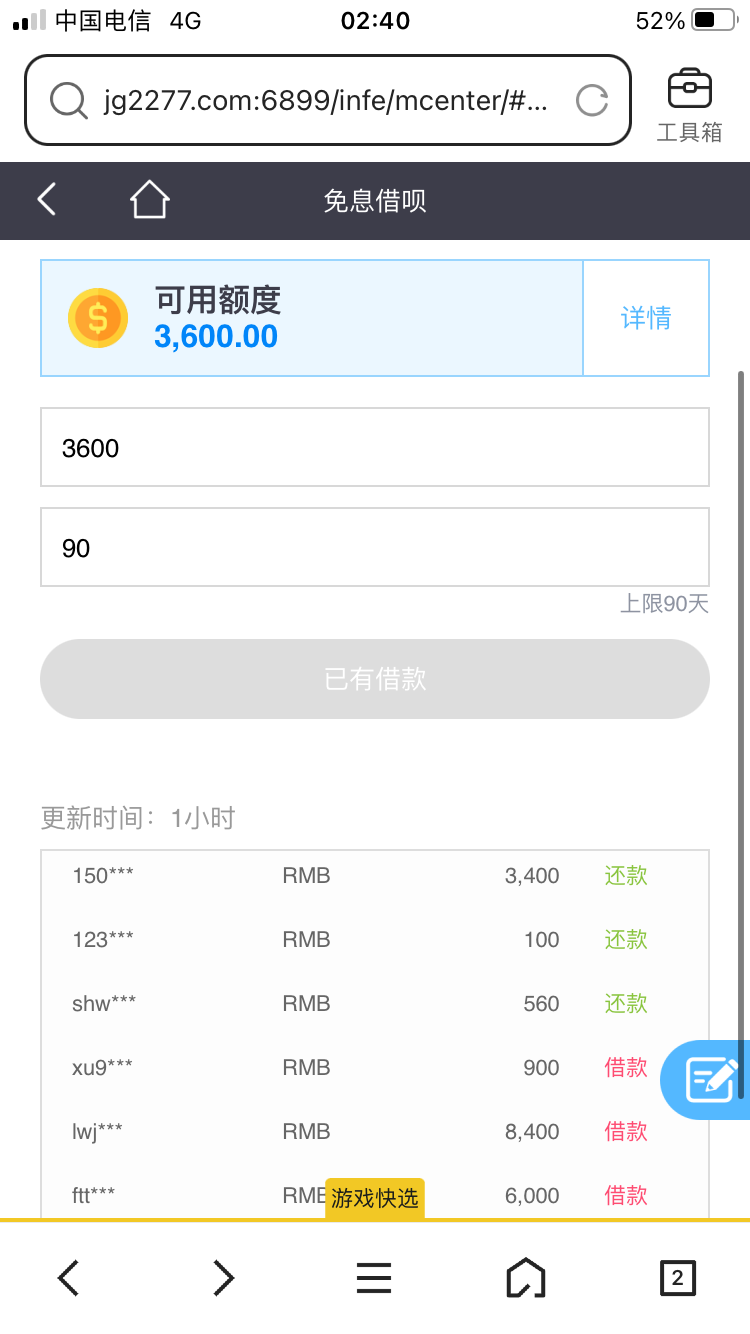The width and height of the screenshot is (750, 1334).
Task: Tap the back arrow in page header
Action: [x=47, y=200]
